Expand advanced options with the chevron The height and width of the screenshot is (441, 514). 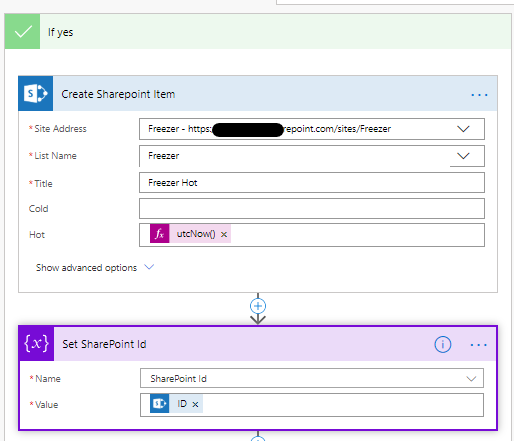click(149, 267)
